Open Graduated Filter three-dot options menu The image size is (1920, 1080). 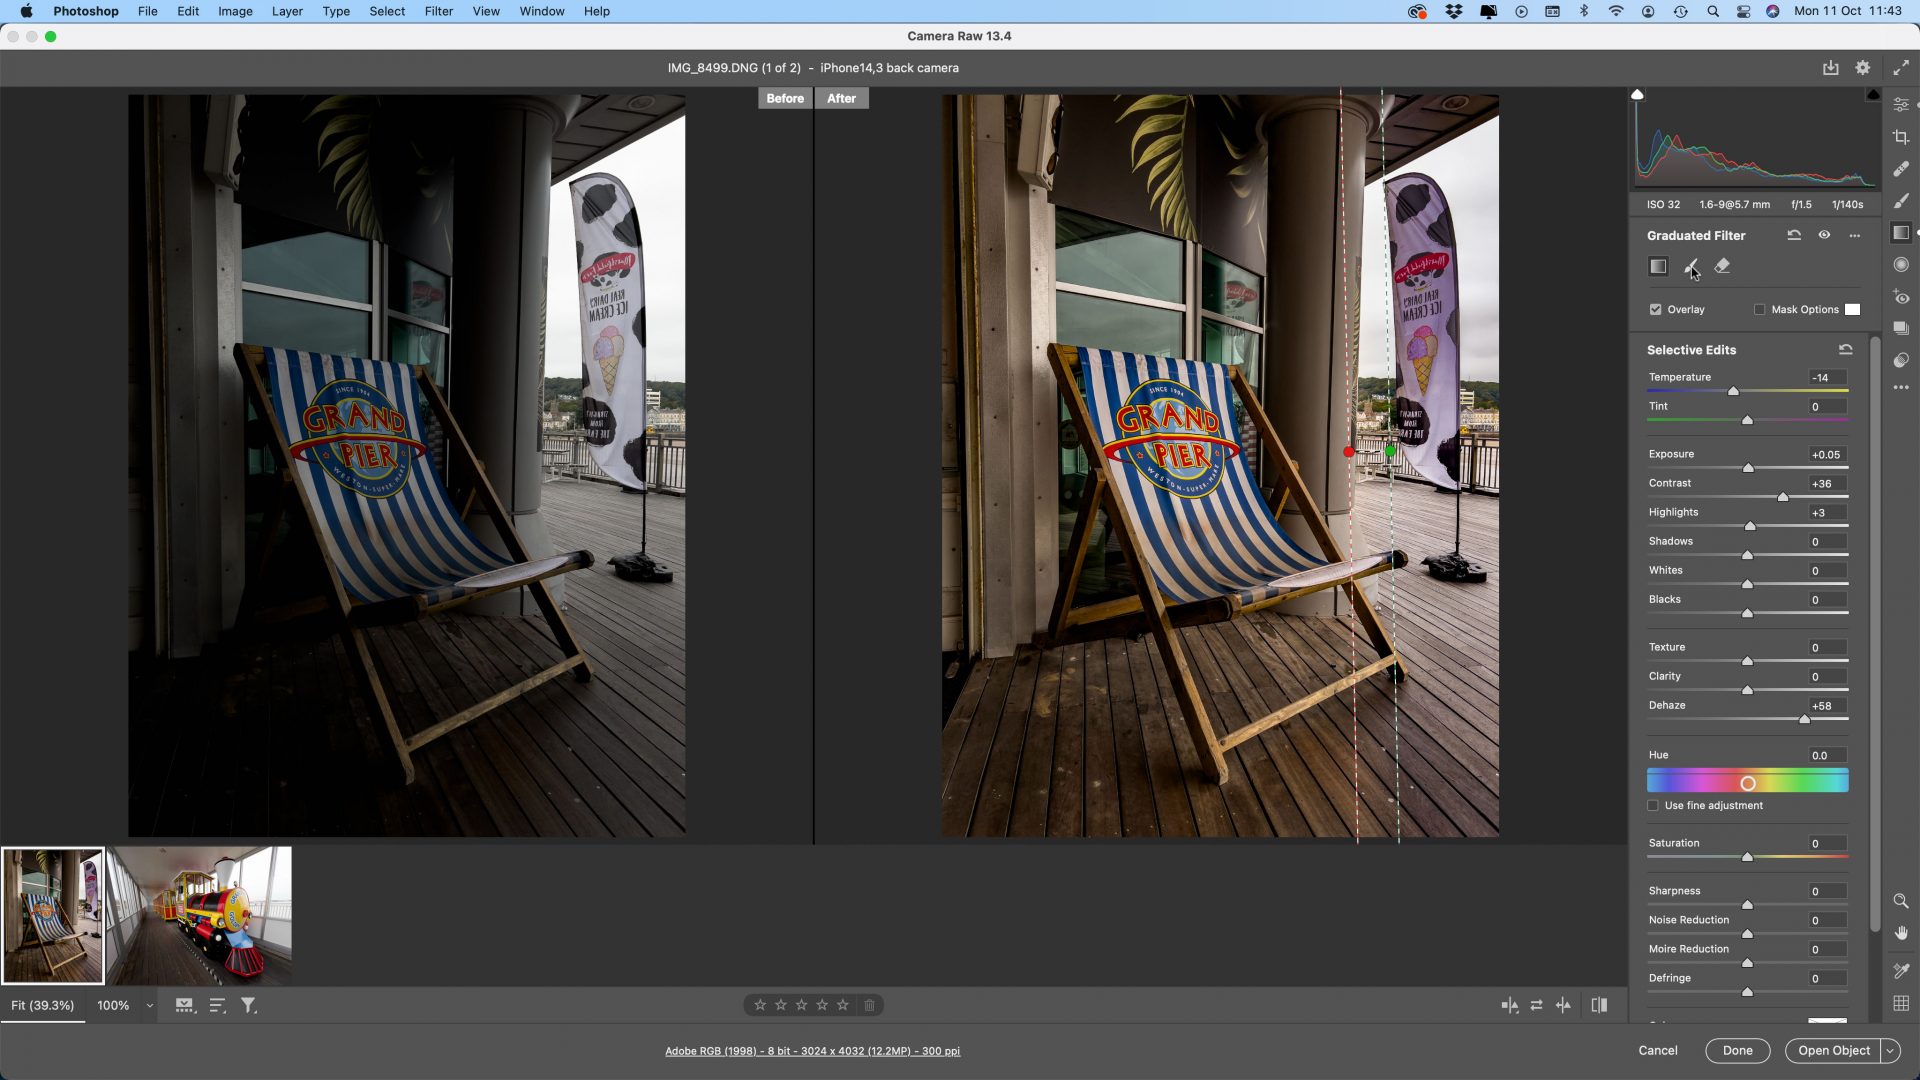tap(1855, 235)
